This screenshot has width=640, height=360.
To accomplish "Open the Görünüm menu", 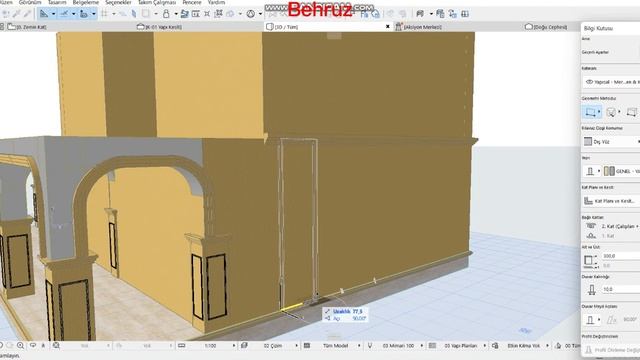I will [x=30, y=2].
